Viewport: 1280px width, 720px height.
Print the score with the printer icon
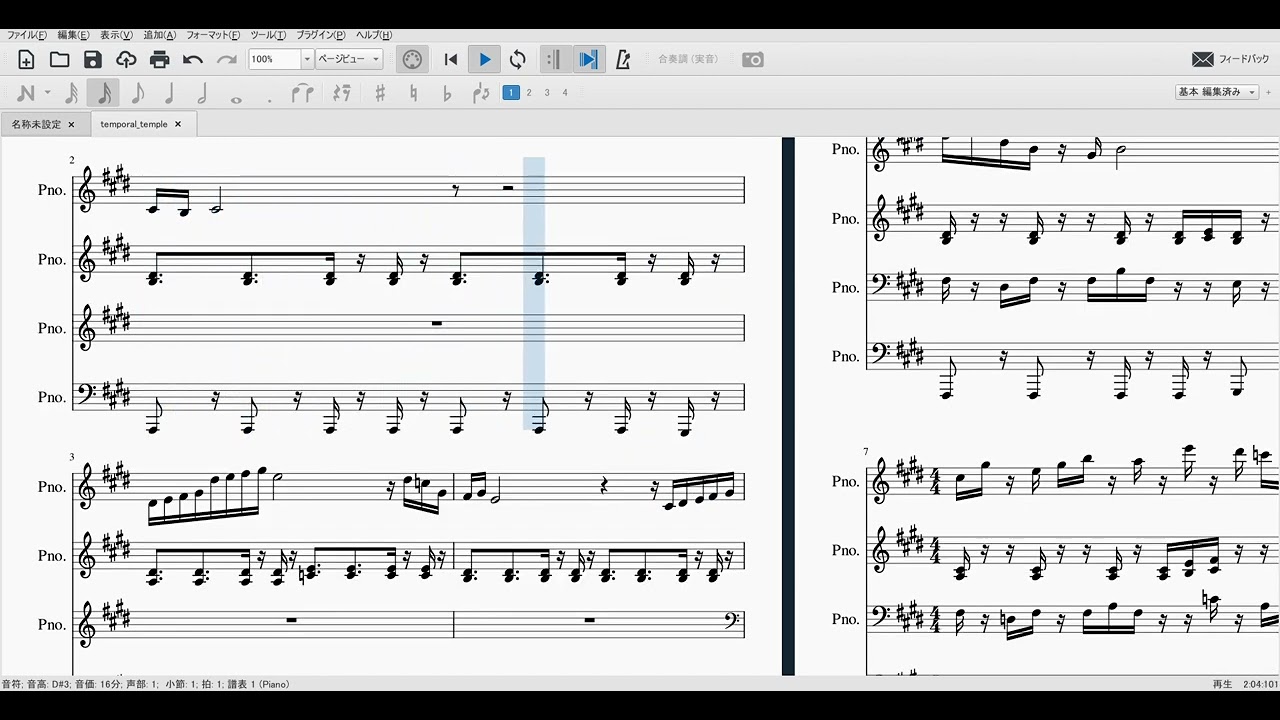[x=159, y=60]
